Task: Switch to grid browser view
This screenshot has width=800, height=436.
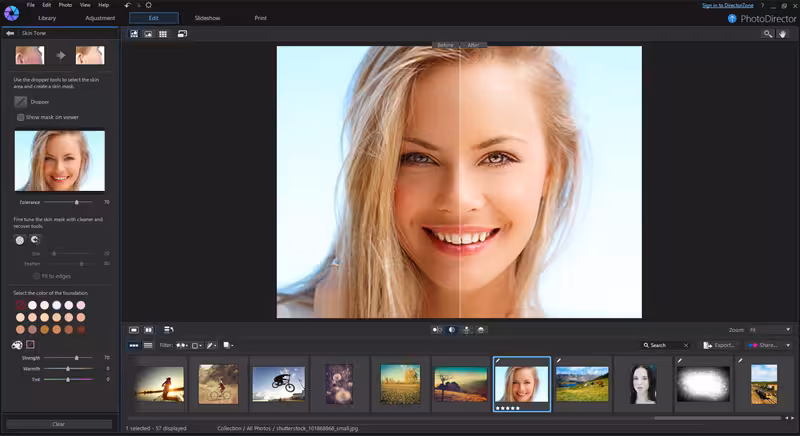Action: [163, 34]
